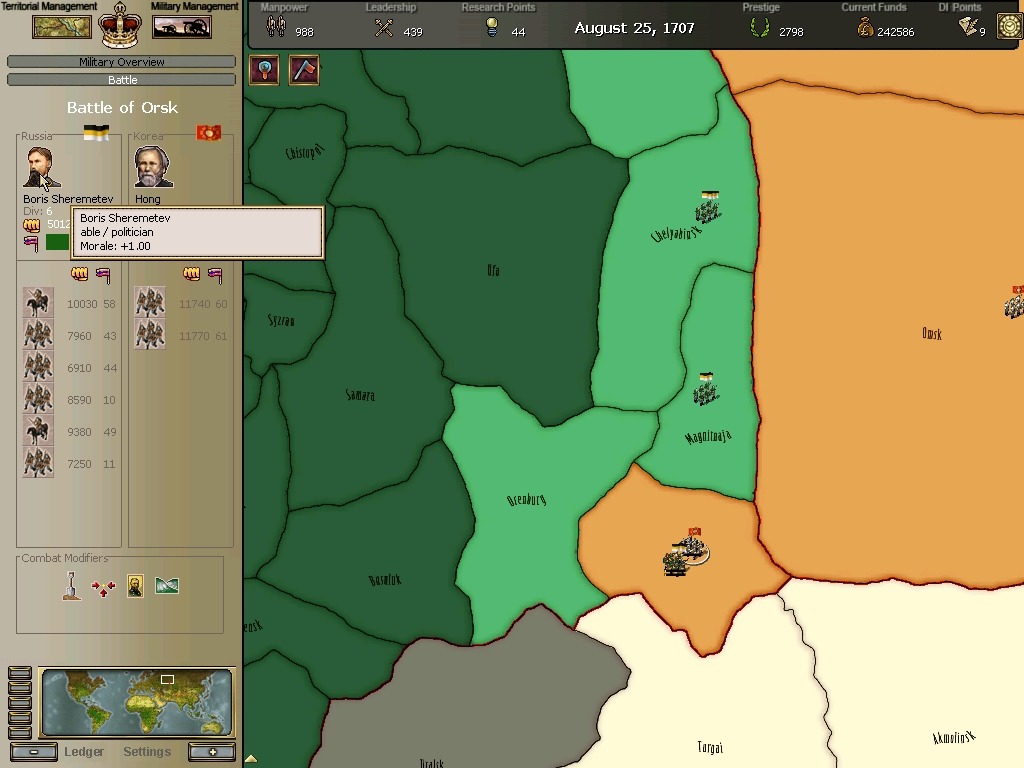Click the magnifier map tool icon
1024x768 pixels.
pyautogui.click(x=264, y=69)
